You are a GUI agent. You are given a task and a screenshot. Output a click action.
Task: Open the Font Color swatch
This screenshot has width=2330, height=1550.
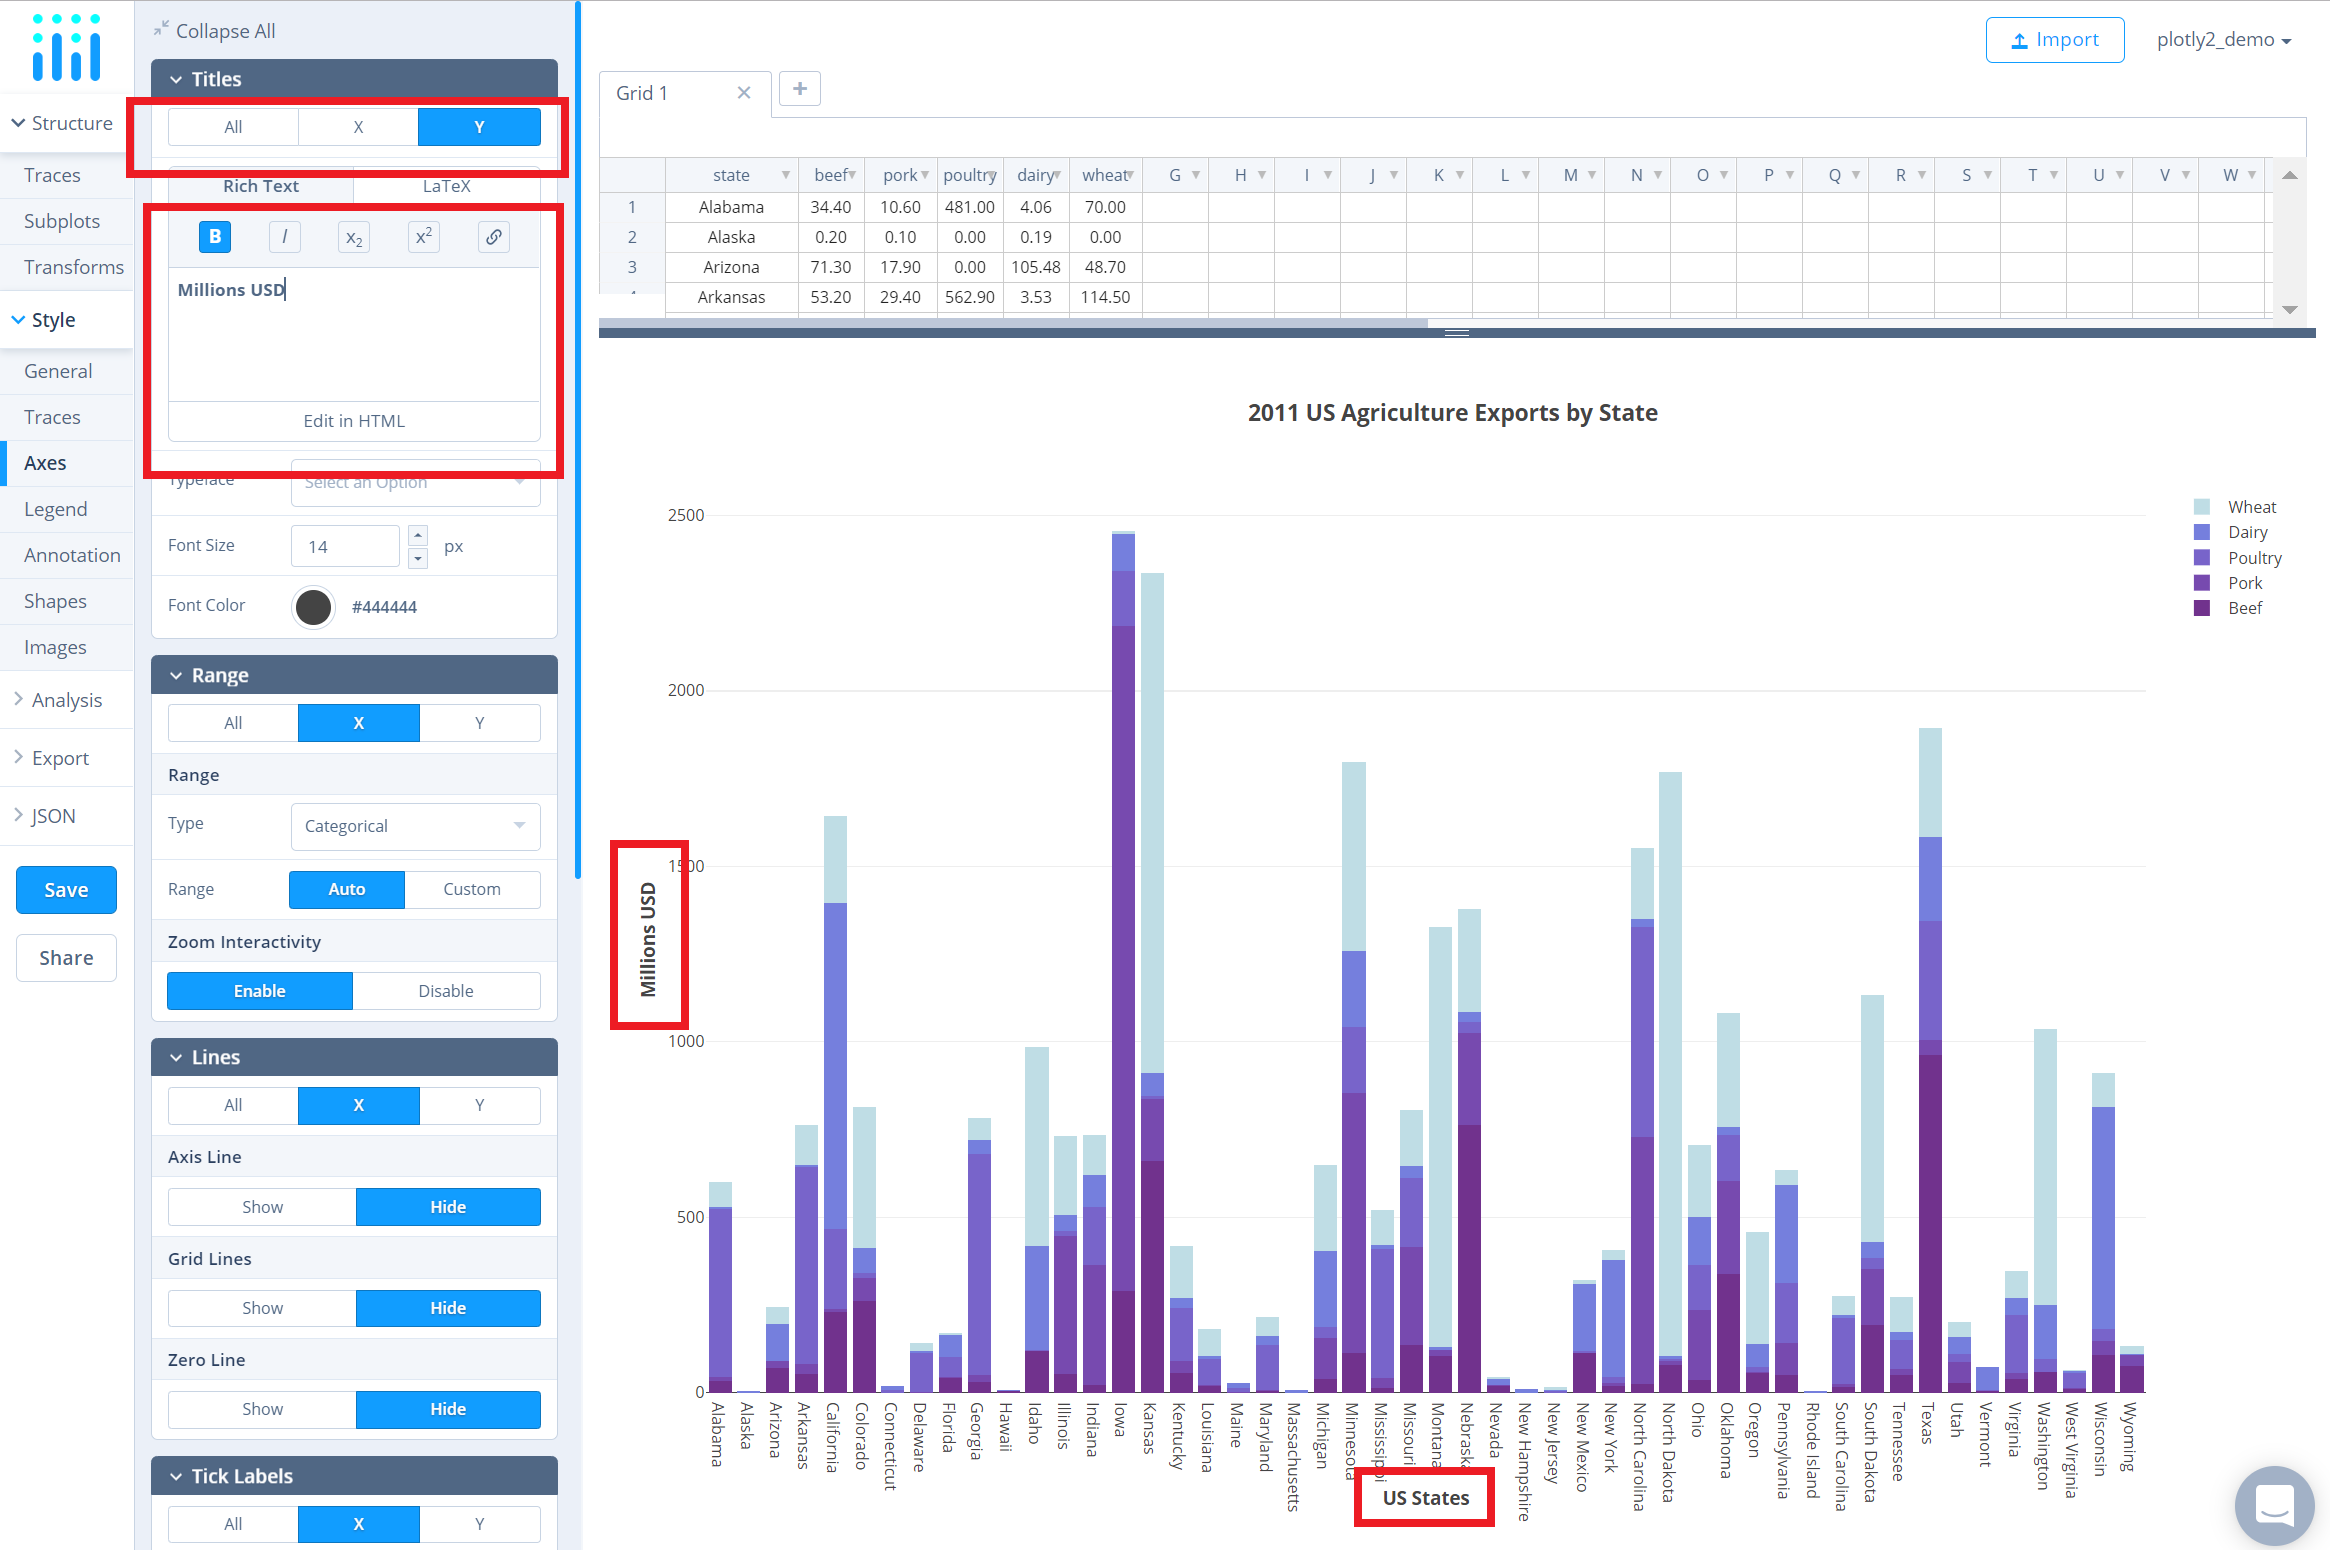coord(314,607)
